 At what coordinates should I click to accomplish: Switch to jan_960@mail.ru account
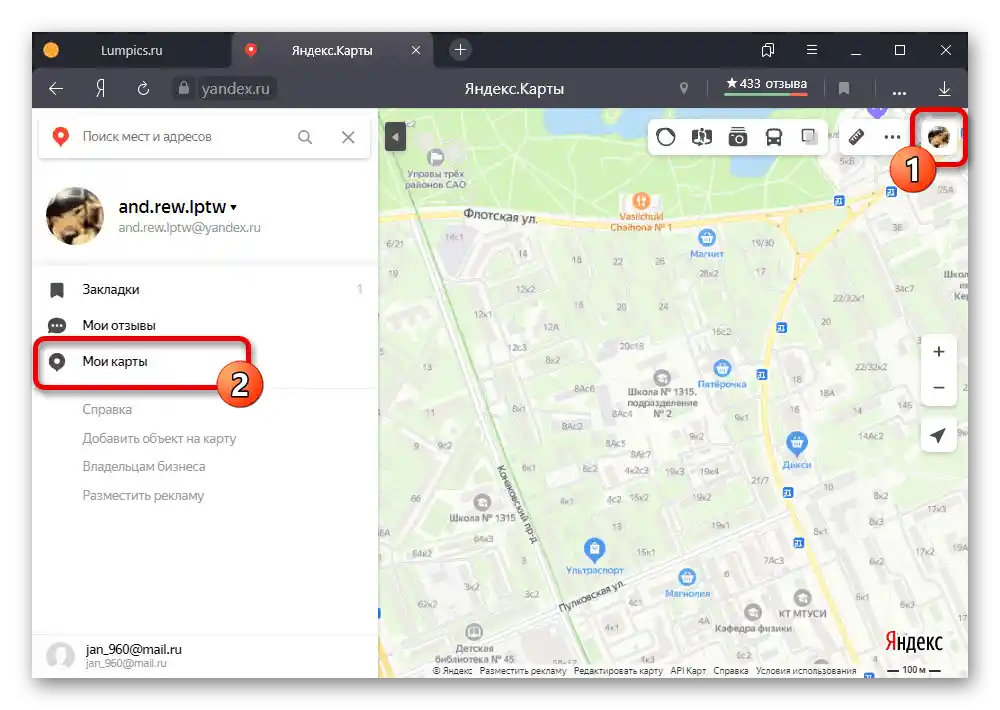204,655
